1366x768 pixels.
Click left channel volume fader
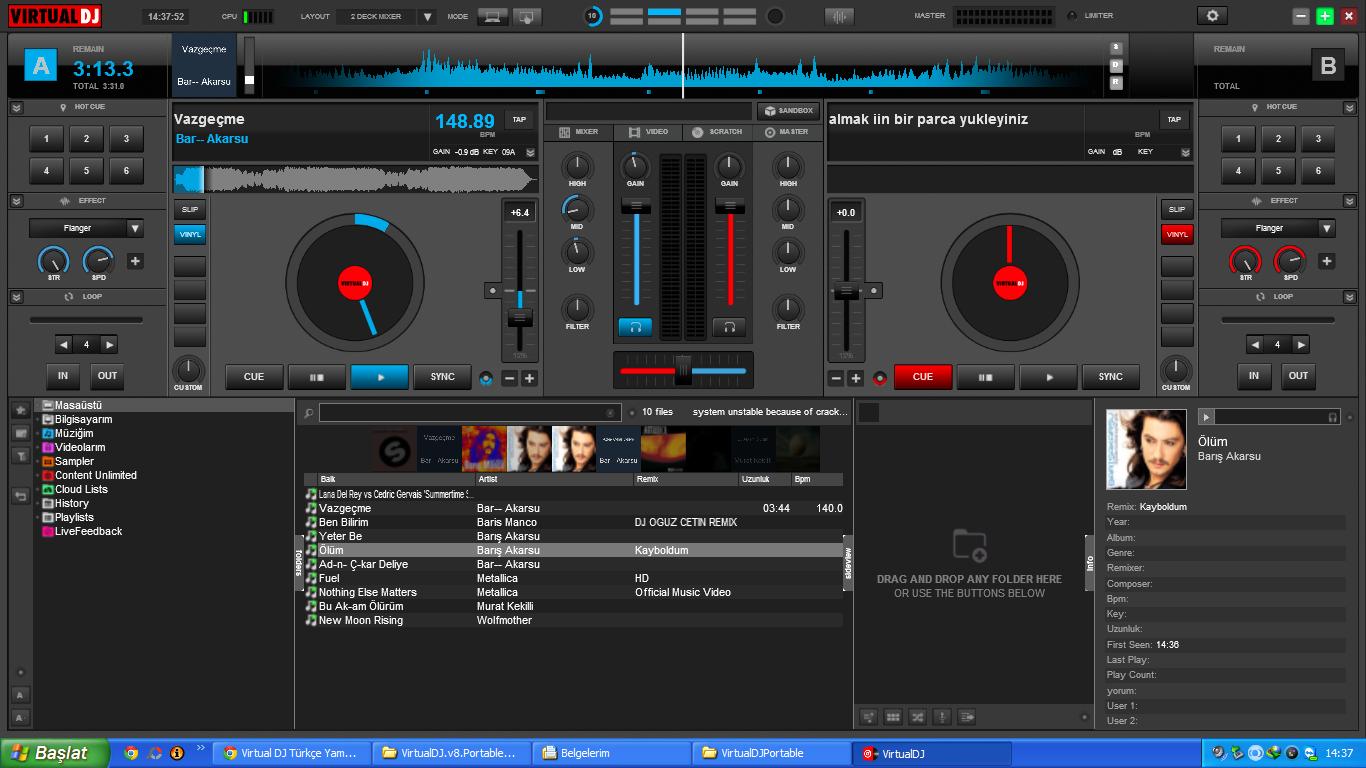pos(635,206)
